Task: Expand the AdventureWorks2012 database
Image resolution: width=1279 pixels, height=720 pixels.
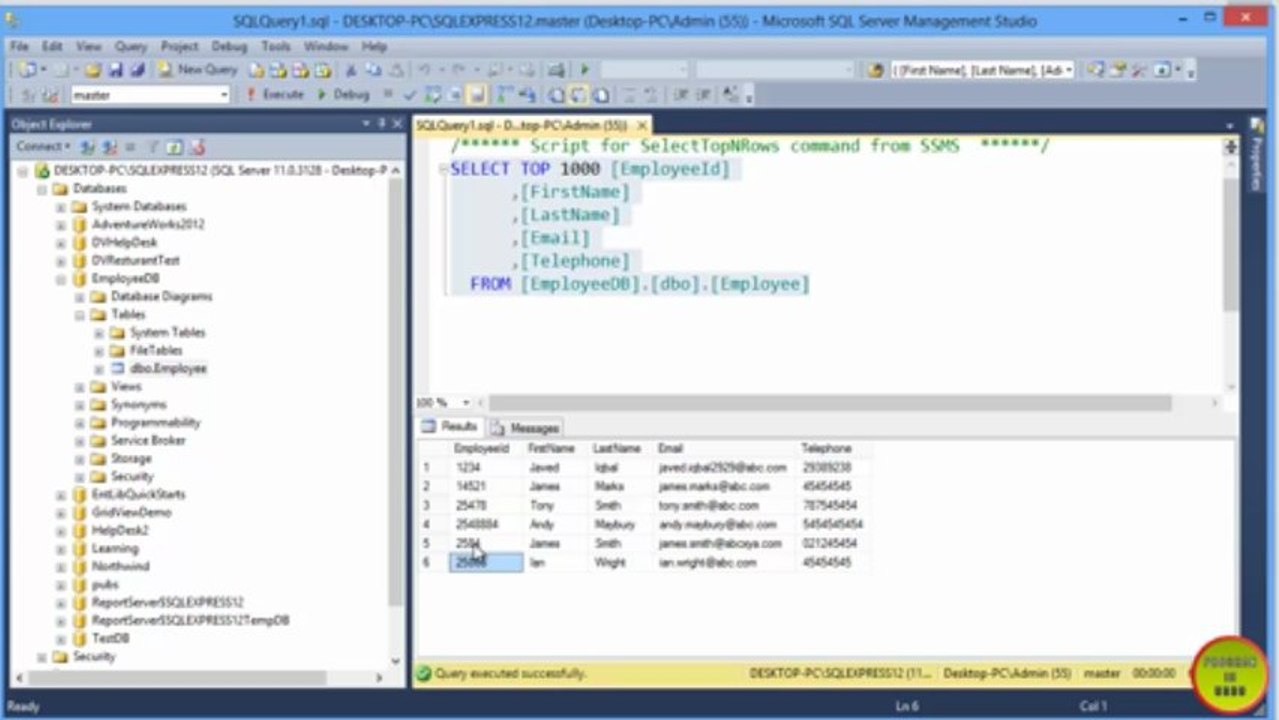Action: click(x=61, y=224)
